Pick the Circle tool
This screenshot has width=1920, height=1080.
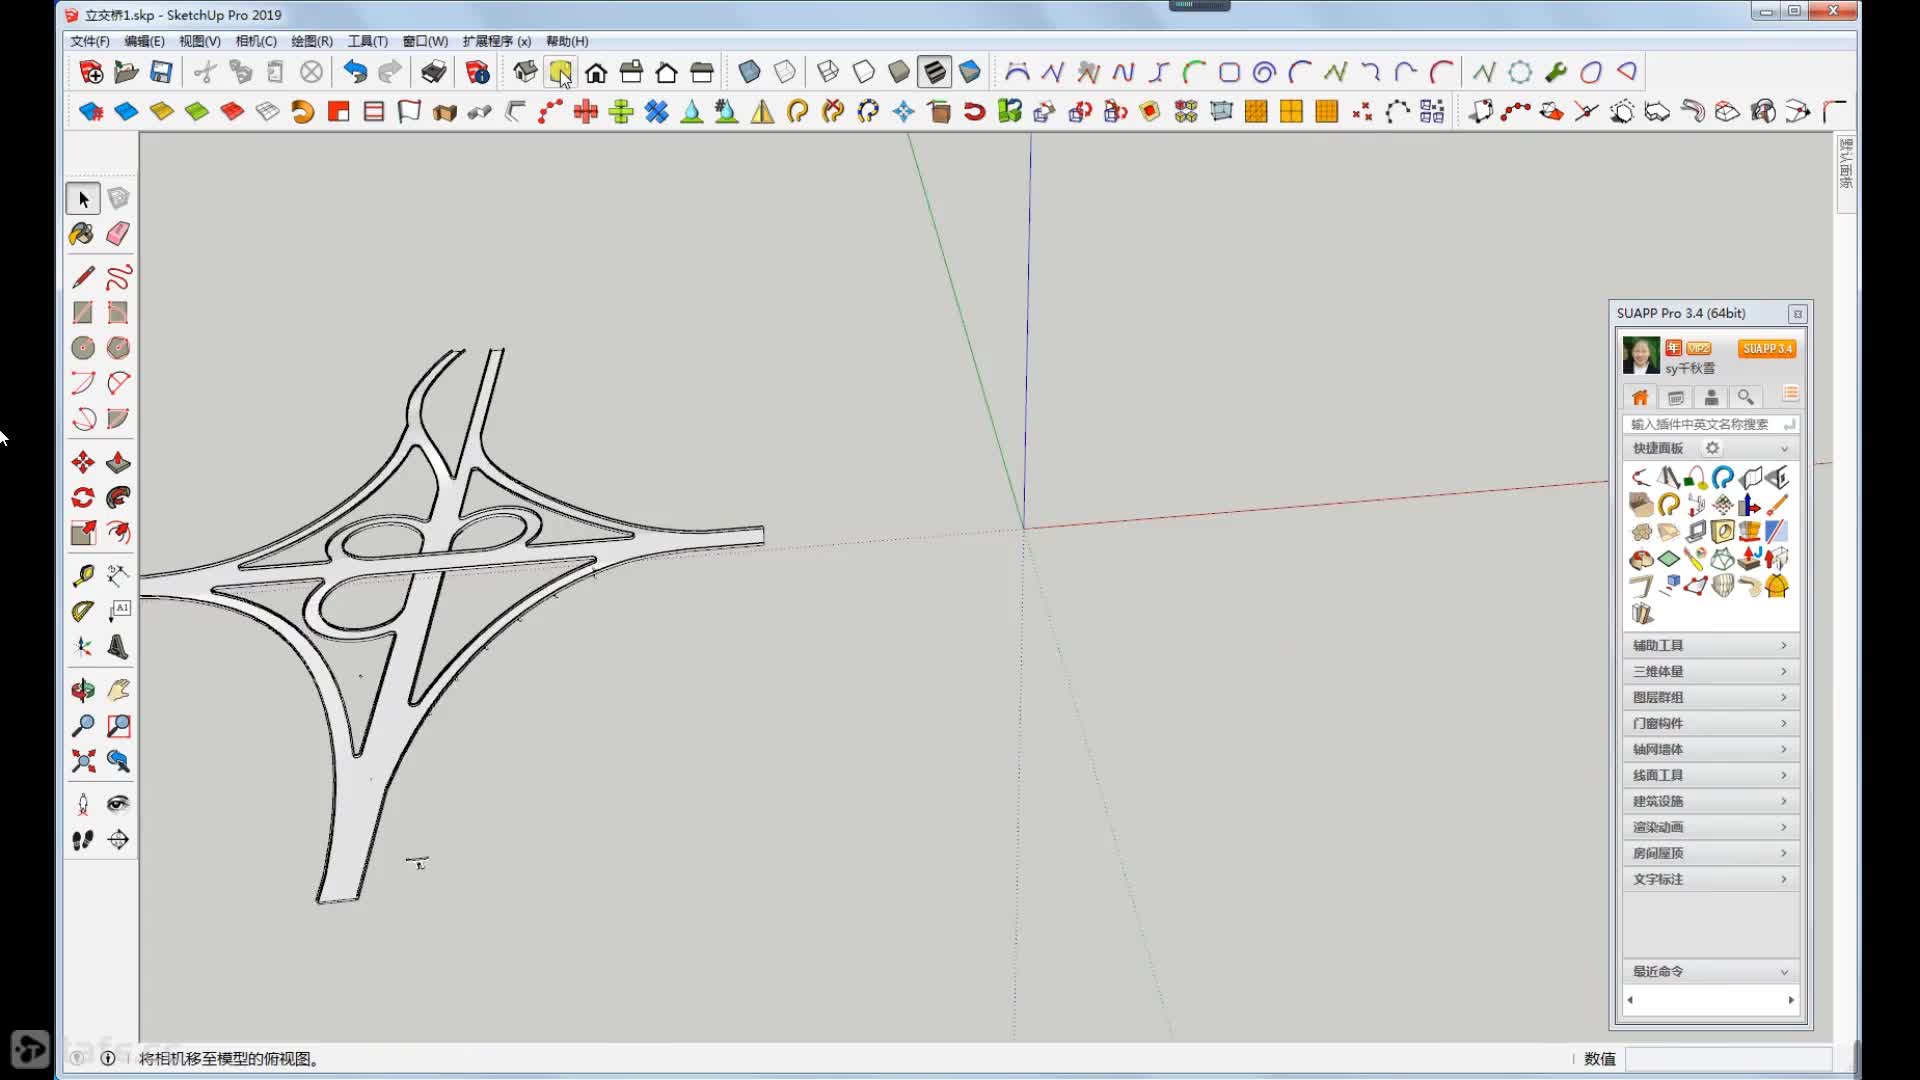(x=83, y=348)
